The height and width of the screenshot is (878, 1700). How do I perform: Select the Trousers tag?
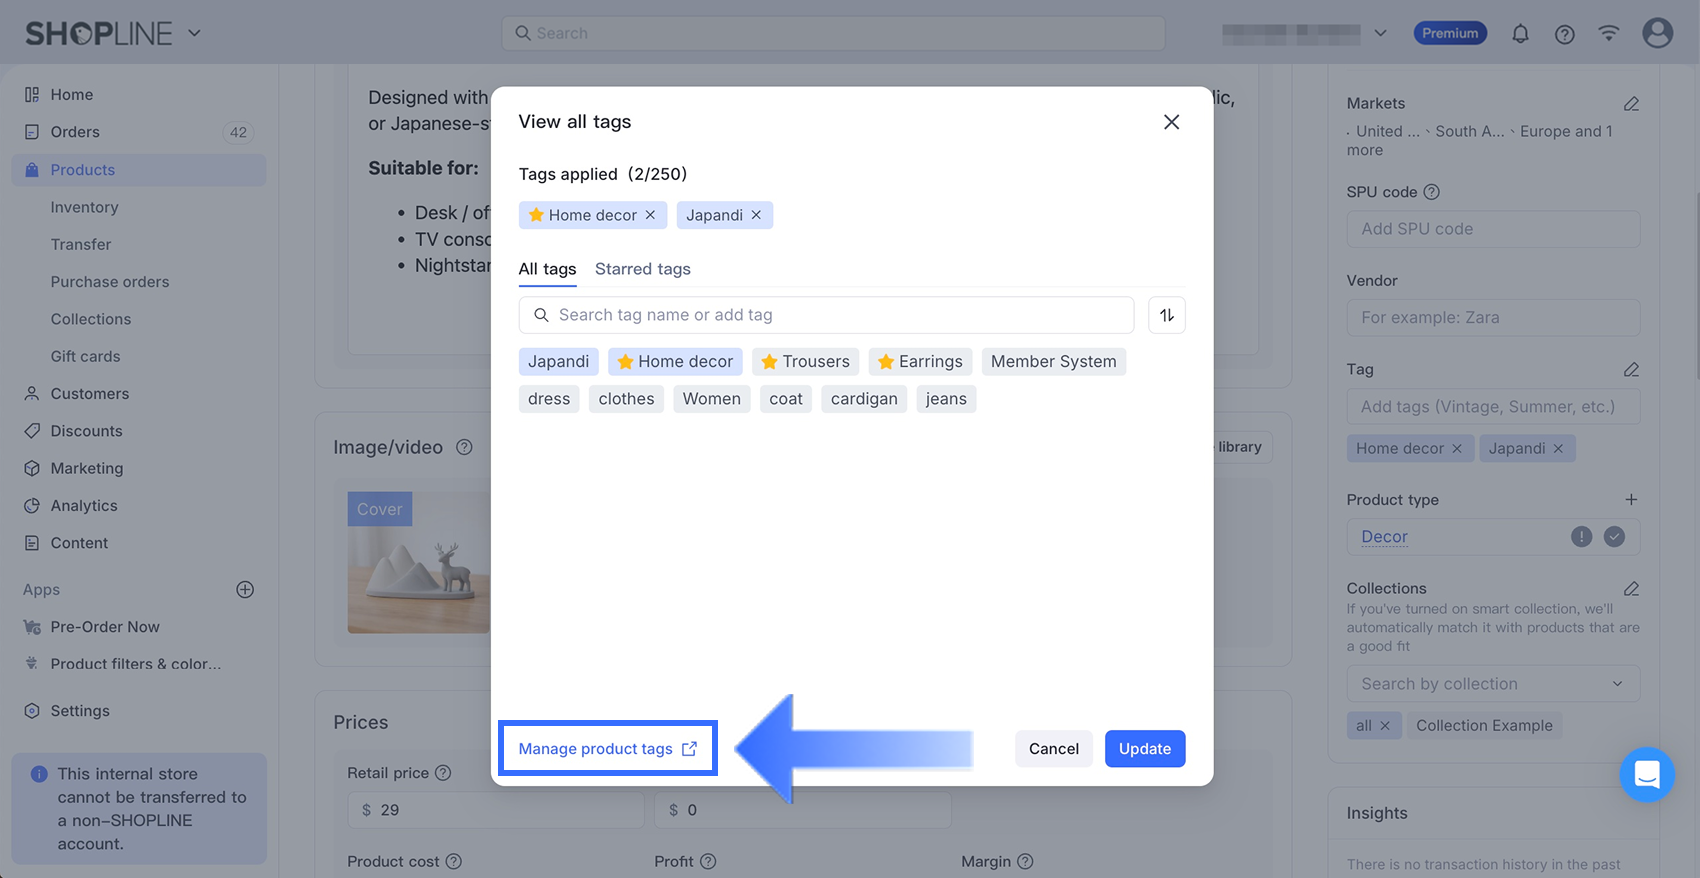[x=805, y=362]
